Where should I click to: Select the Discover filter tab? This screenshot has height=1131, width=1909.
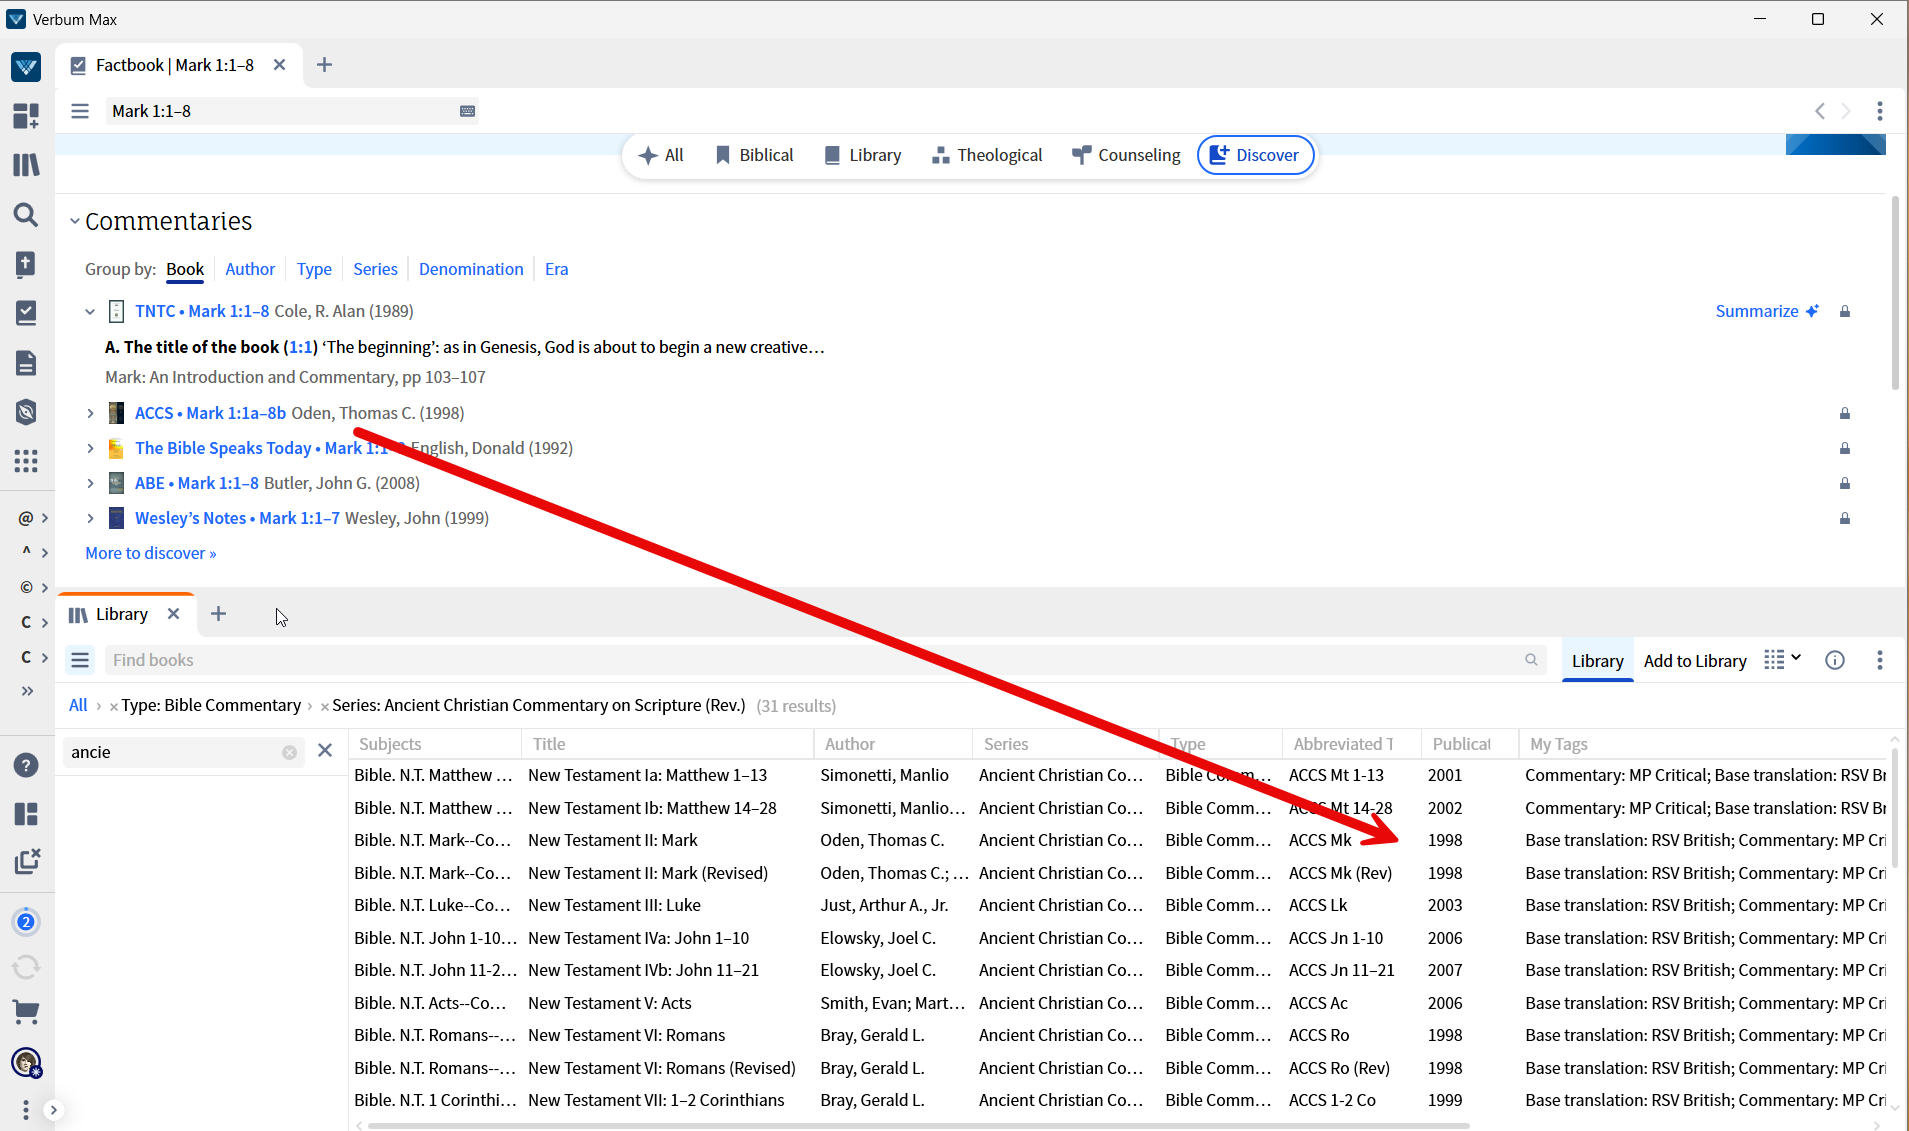[x=1255, y=155]
